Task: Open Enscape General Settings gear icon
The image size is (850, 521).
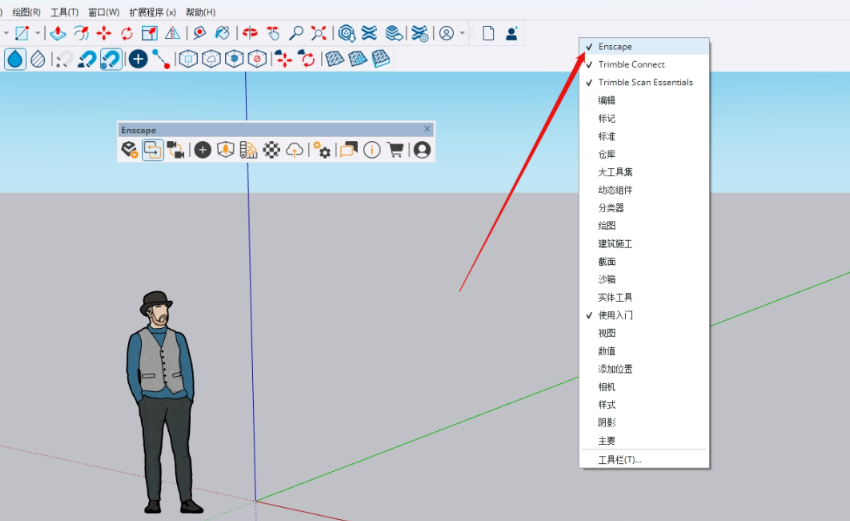Action: pos(322,150)
